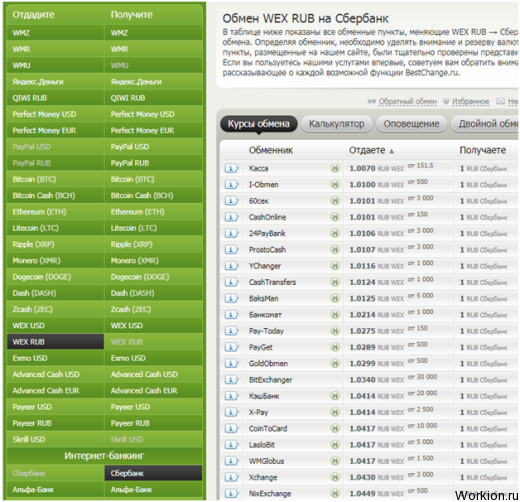
Task: Open info icon for Касса exchanger
Action: (231, 168)
